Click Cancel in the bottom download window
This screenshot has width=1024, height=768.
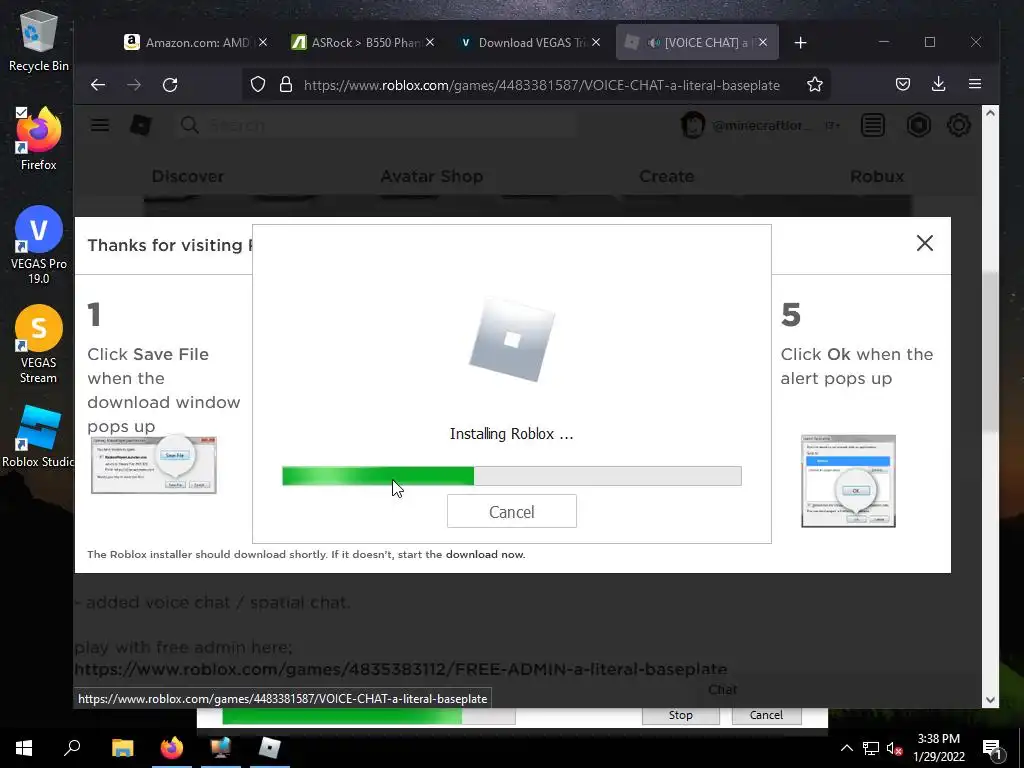click(766, 715)
